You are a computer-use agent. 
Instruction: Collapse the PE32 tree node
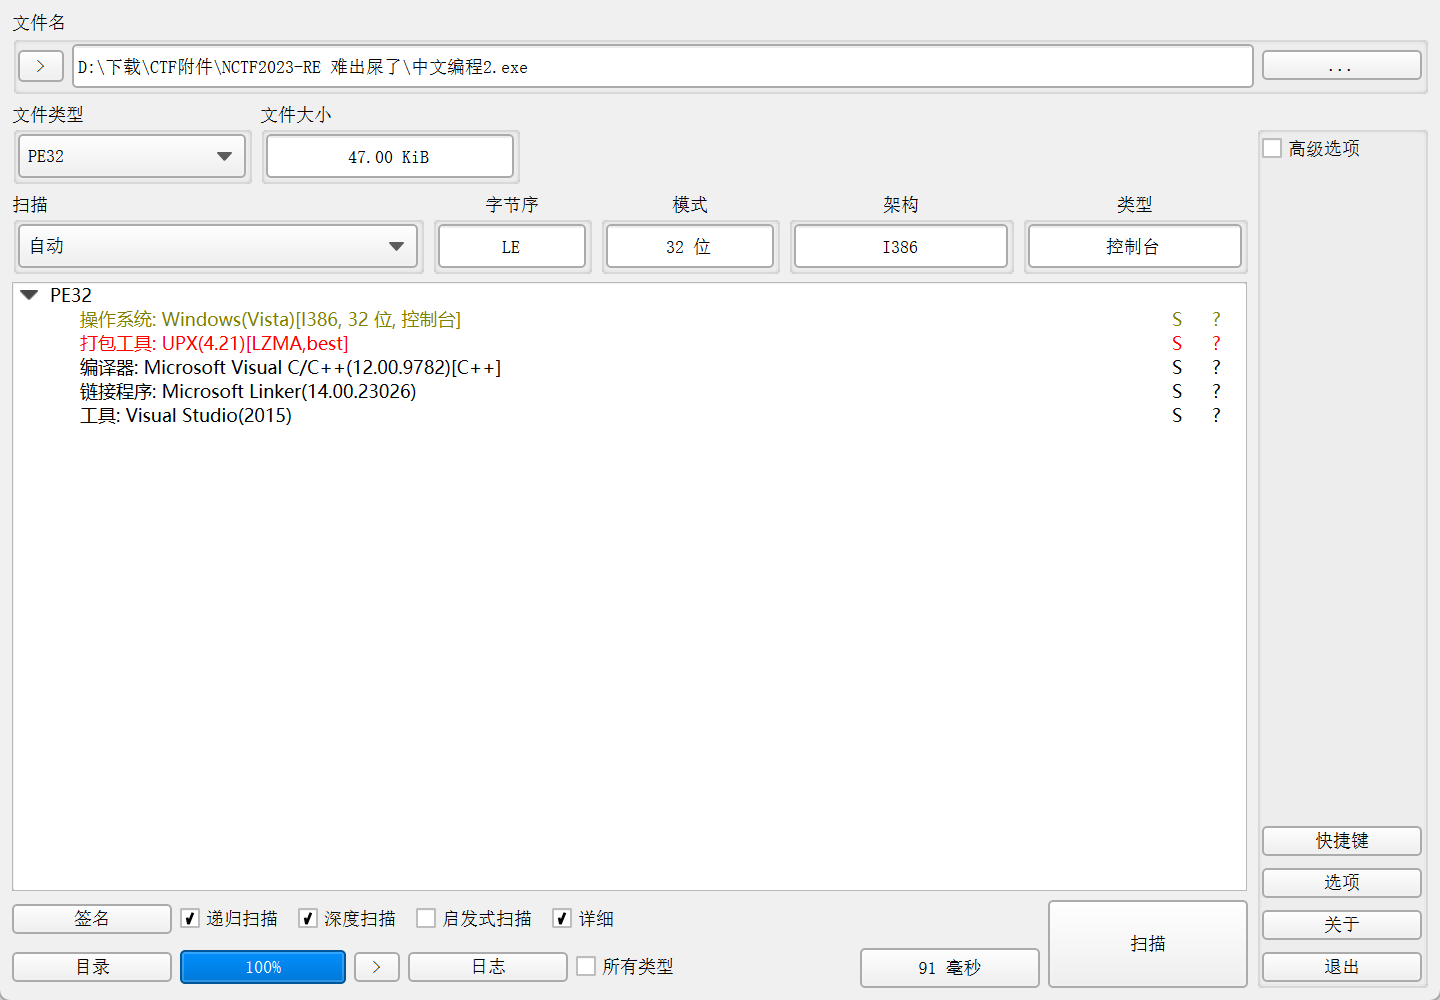point(29,295)
